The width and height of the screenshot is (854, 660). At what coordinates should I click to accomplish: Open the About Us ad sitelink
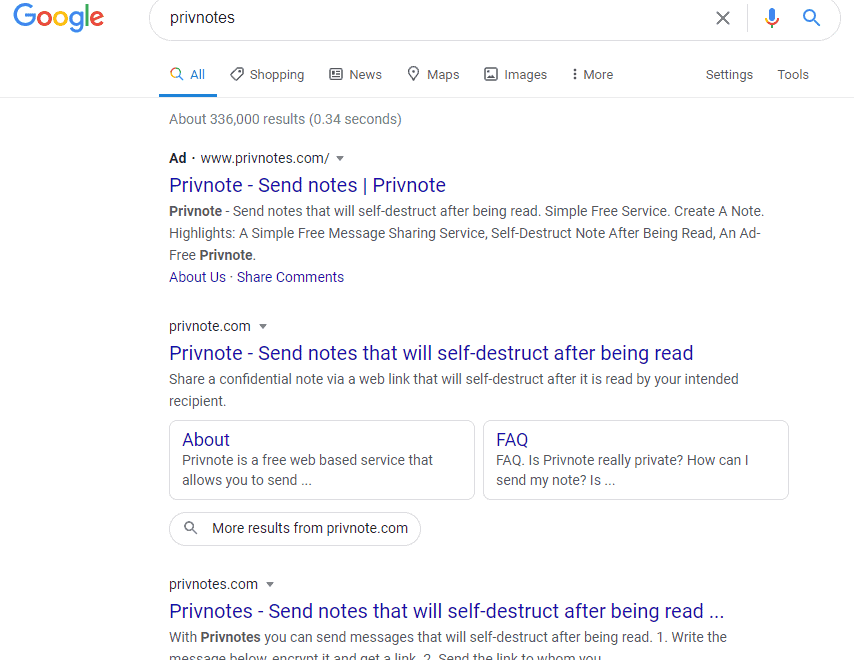click(197, 277)
